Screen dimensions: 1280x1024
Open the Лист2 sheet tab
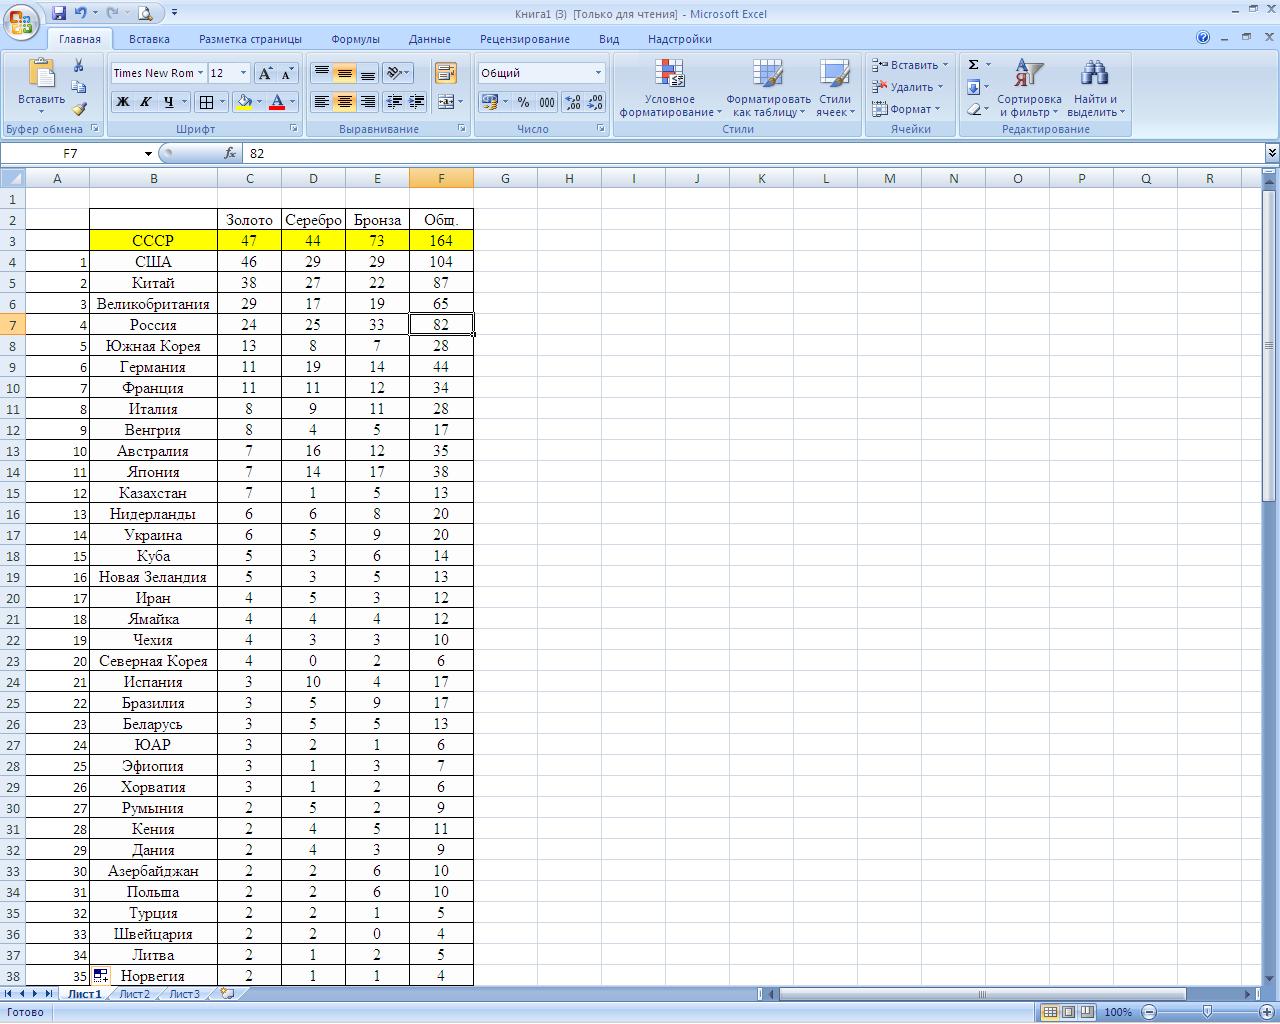(134, 994)
